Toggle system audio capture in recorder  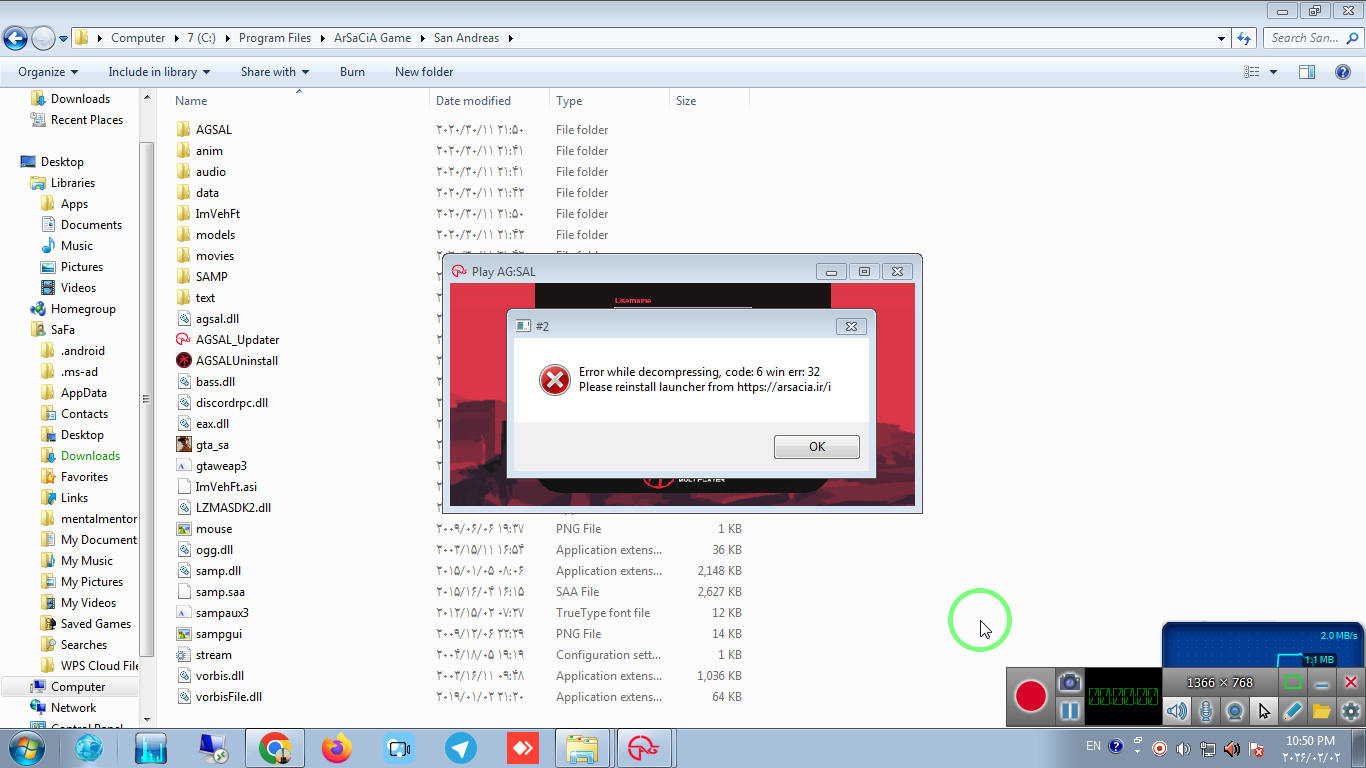[x=1177, y=711]
